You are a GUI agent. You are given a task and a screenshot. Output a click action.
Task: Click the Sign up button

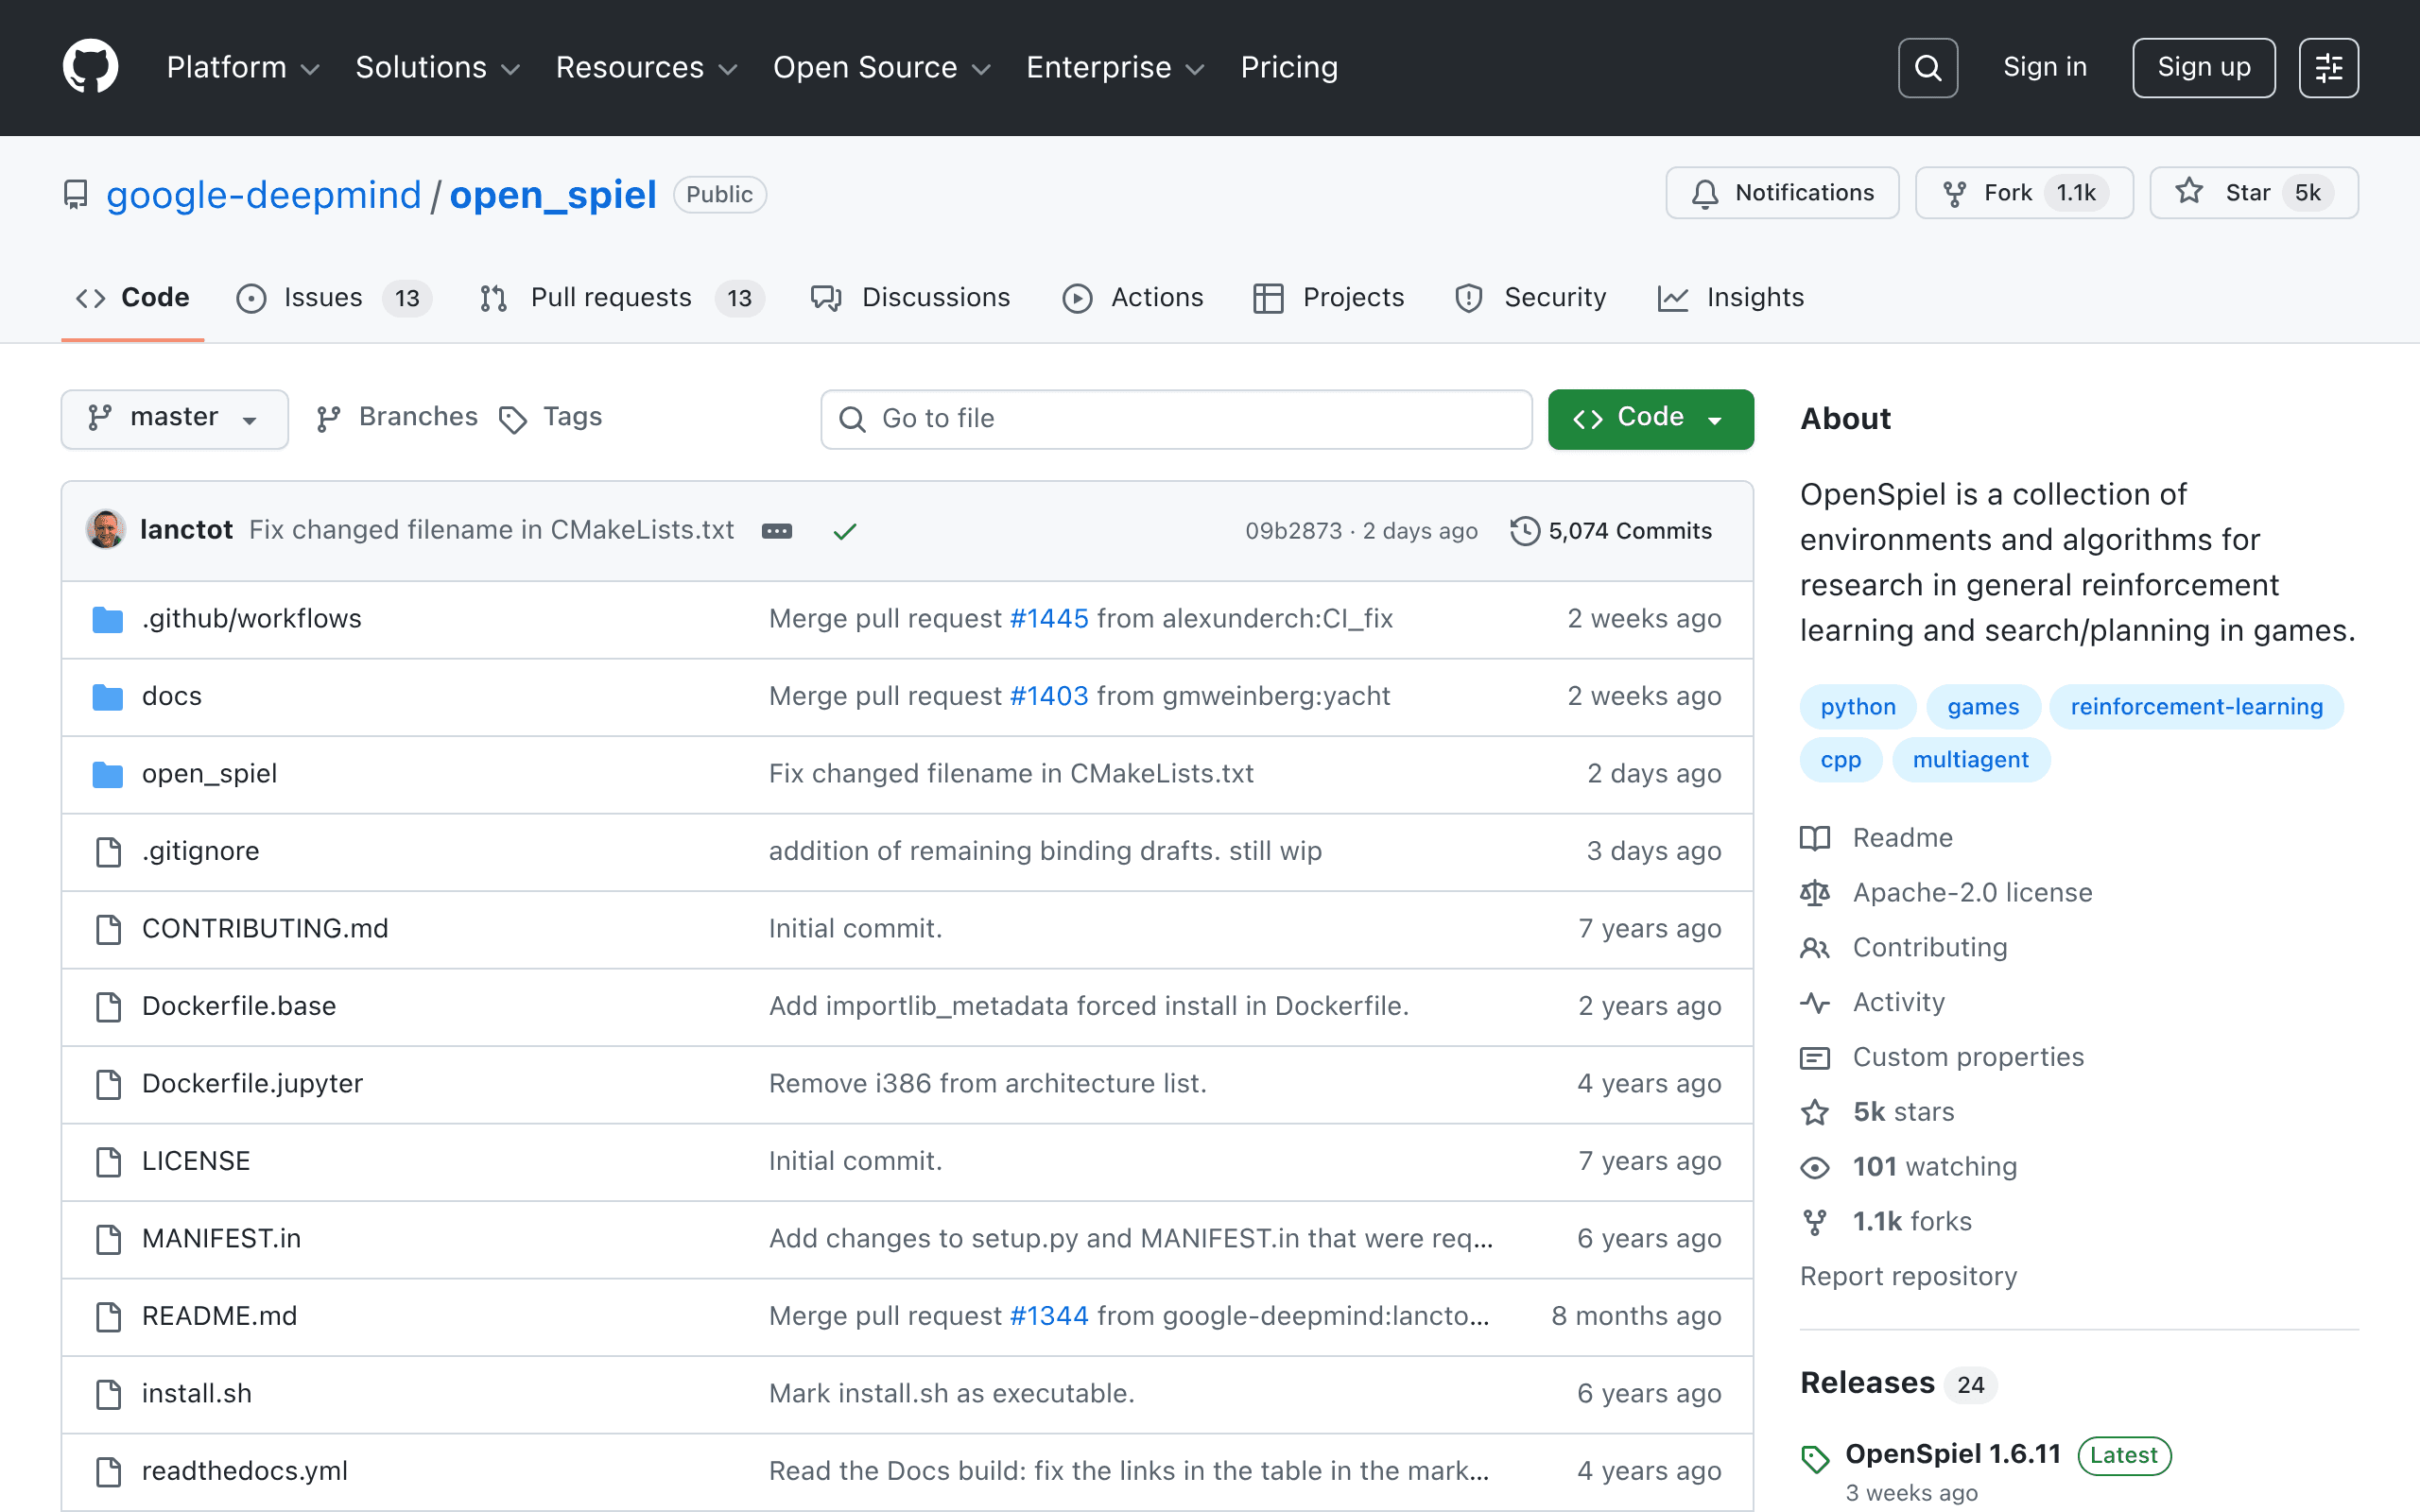click(x=2203, y=68)
